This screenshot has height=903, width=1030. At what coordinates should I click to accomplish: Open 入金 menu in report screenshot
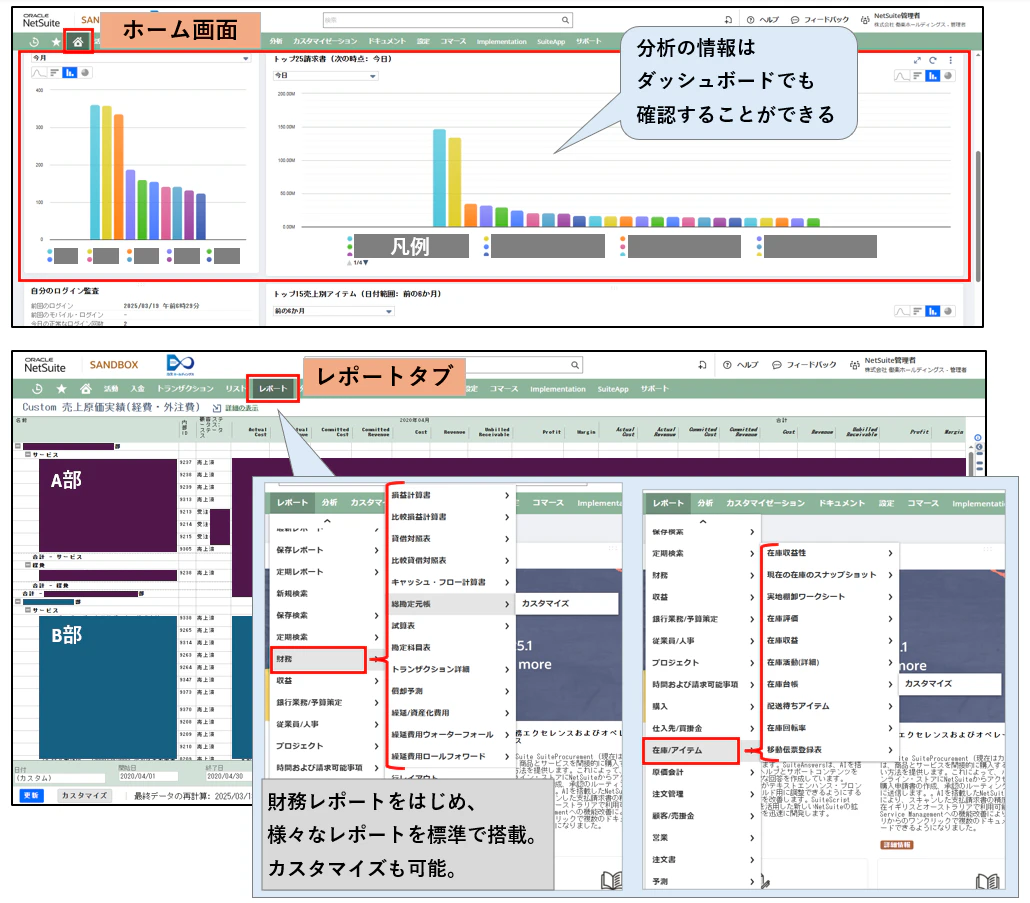click(137, 389)
